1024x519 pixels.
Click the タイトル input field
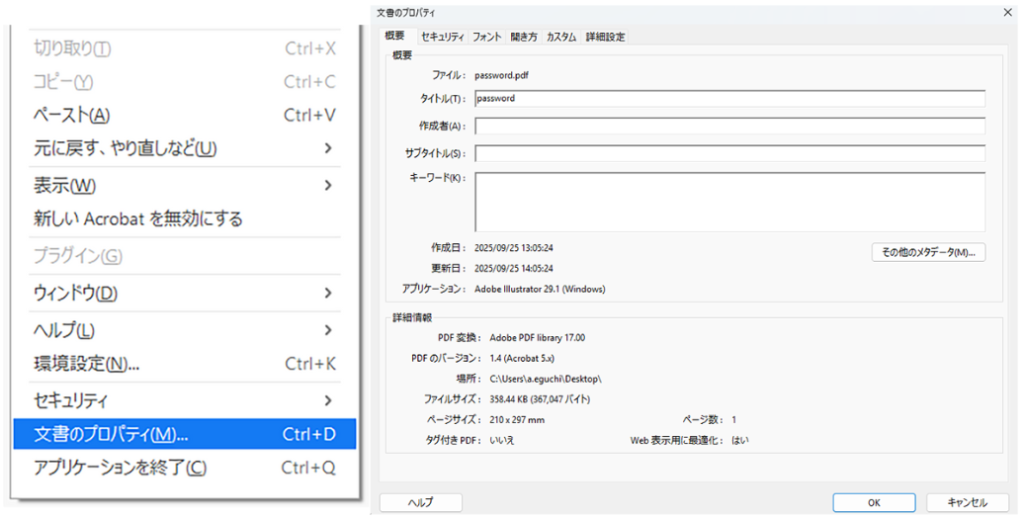pos(730,99)
